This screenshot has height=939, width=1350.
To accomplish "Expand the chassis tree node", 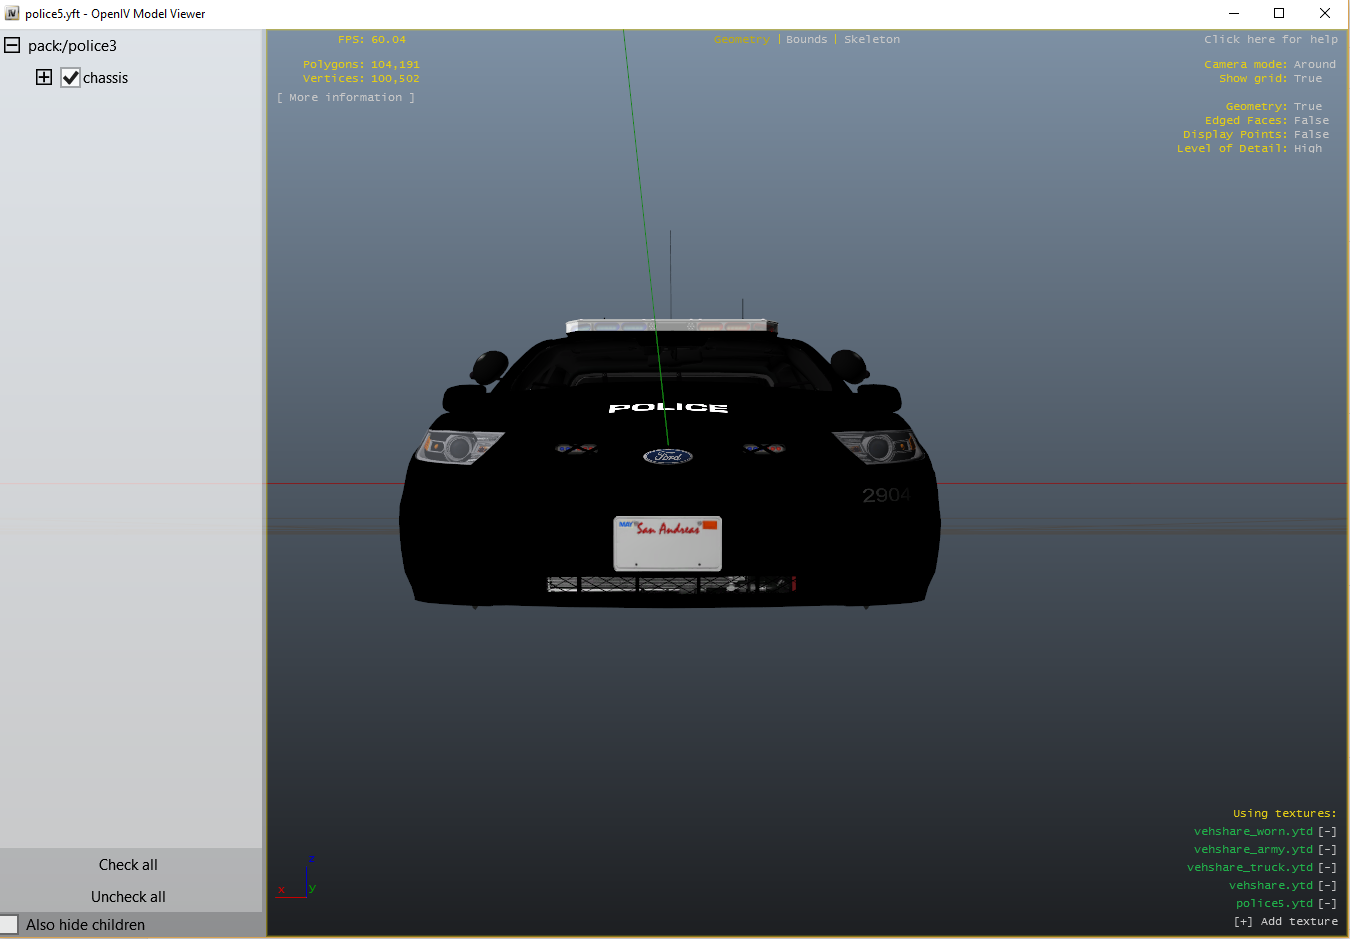I will pyautogui.click(x=44, y=78).
